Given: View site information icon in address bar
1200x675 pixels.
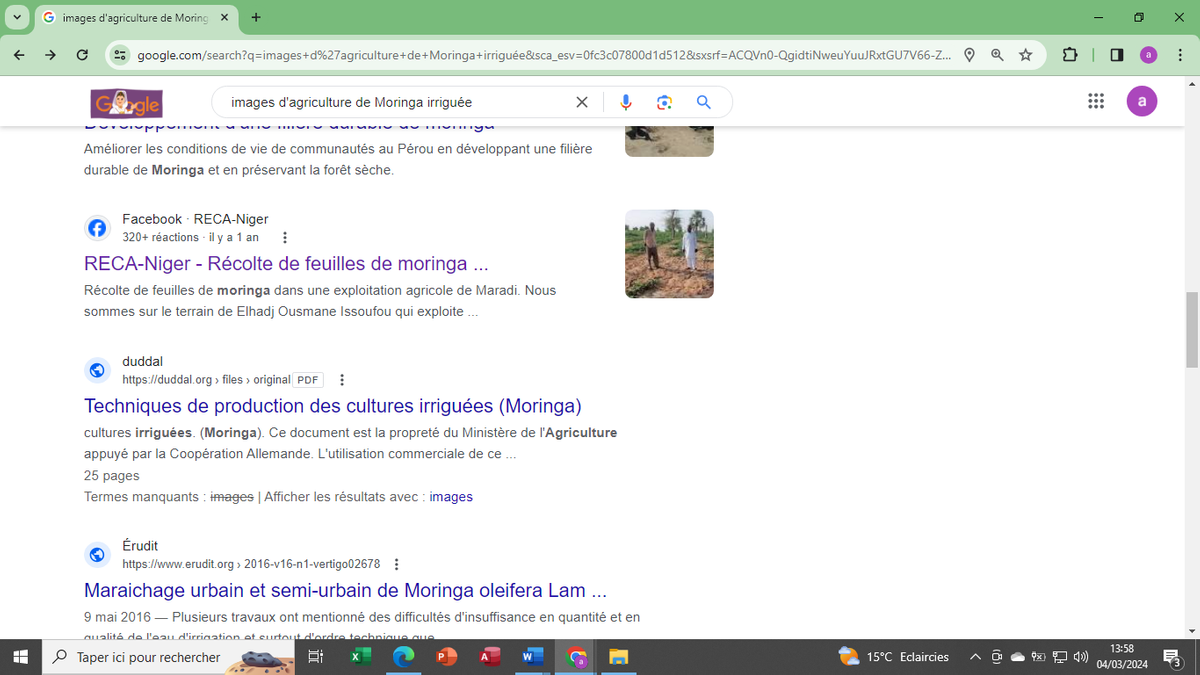Looking at the screenshot, I should click(x=119, y=55).
